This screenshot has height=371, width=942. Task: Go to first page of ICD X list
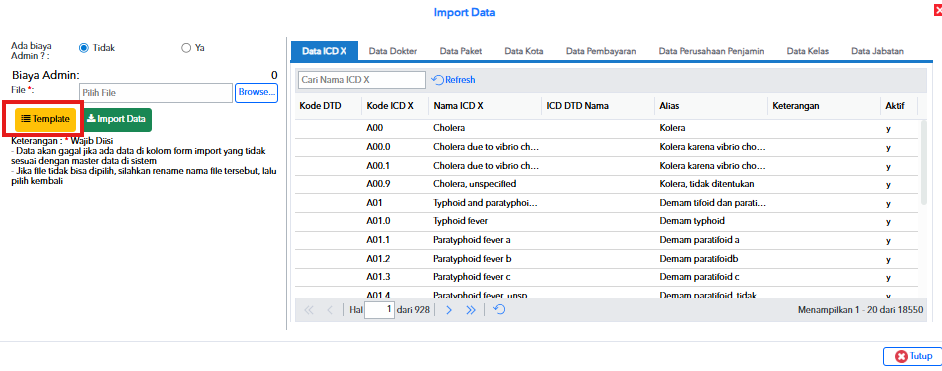[309, 310]
